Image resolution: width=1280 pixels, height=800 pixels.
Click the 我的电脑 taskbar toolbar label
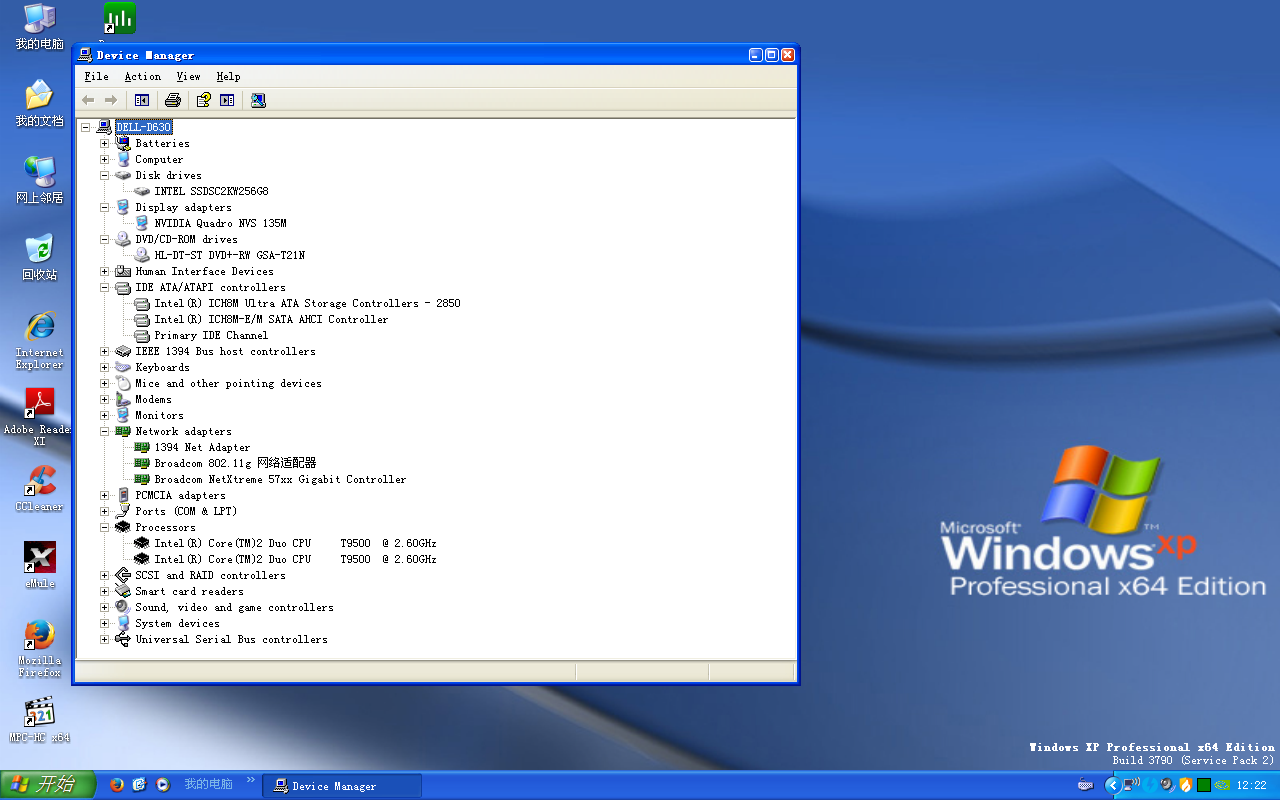coord(208,784)
